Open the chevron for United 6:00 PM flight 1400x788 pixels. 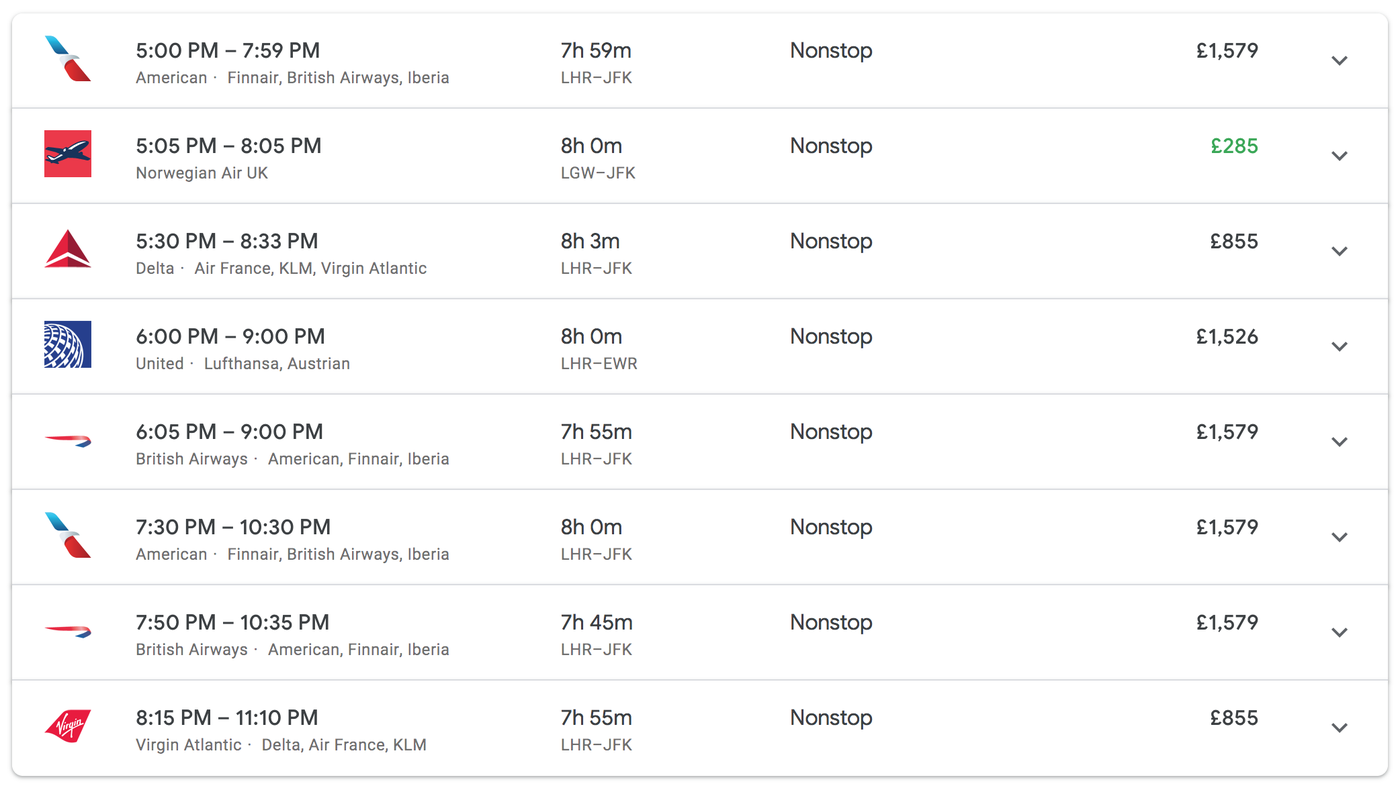(1339, 347)
